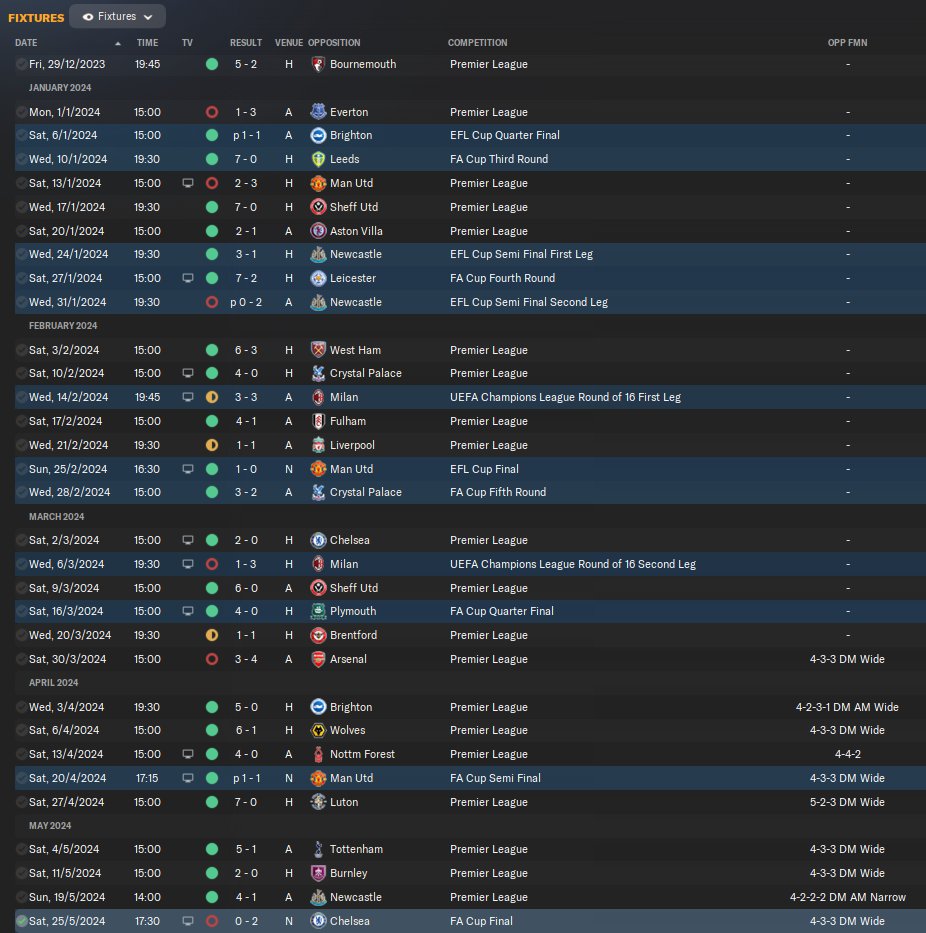Click Chelsea badge in 2/3/2024 row
The image size is (926, 933).
tap(318, 540)
